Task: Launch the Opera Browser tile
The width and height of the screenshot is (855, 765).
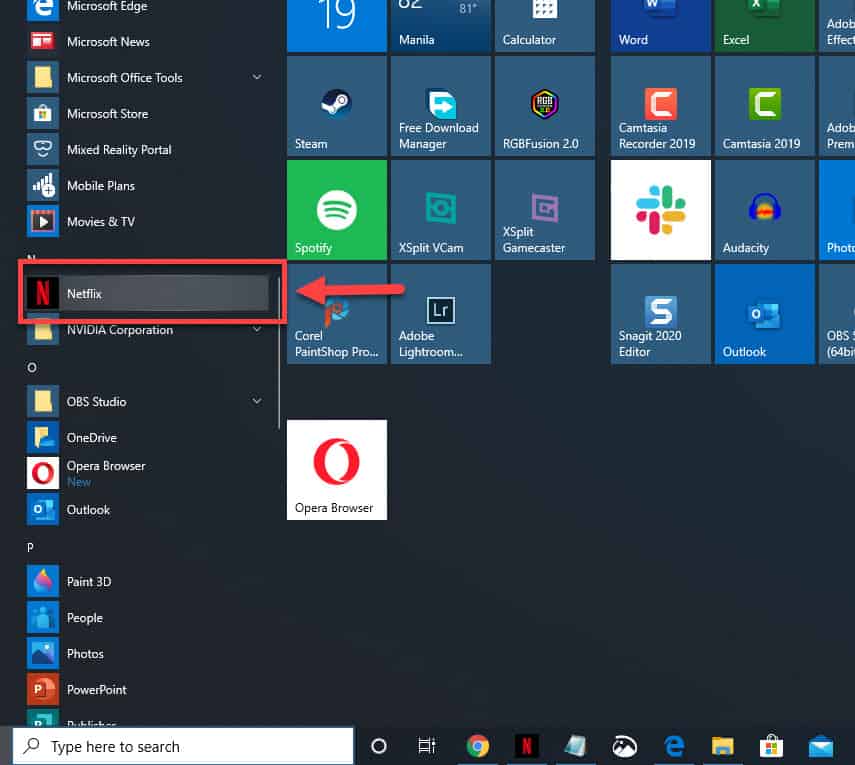Action: click(336, 470)
